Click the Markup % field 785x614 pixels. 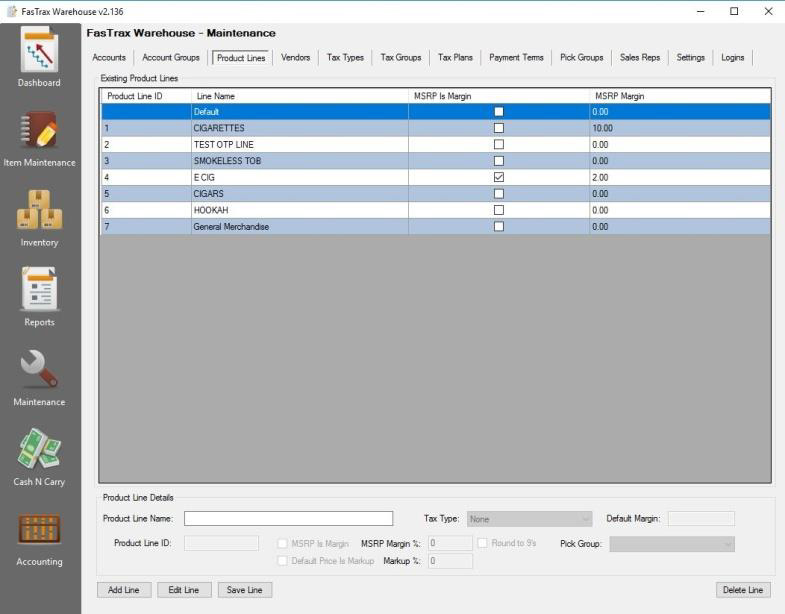[450, 561]
